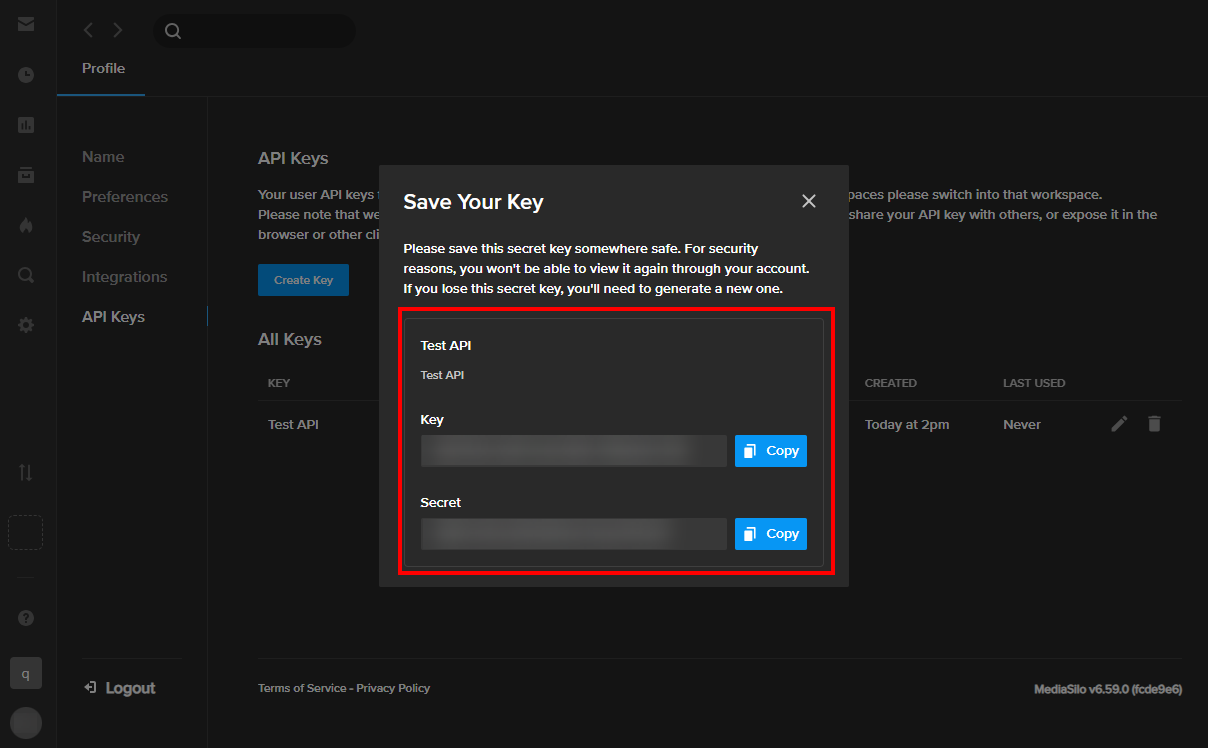
Task: Open the bar chart analytics icon
Action: coord(26,125)
